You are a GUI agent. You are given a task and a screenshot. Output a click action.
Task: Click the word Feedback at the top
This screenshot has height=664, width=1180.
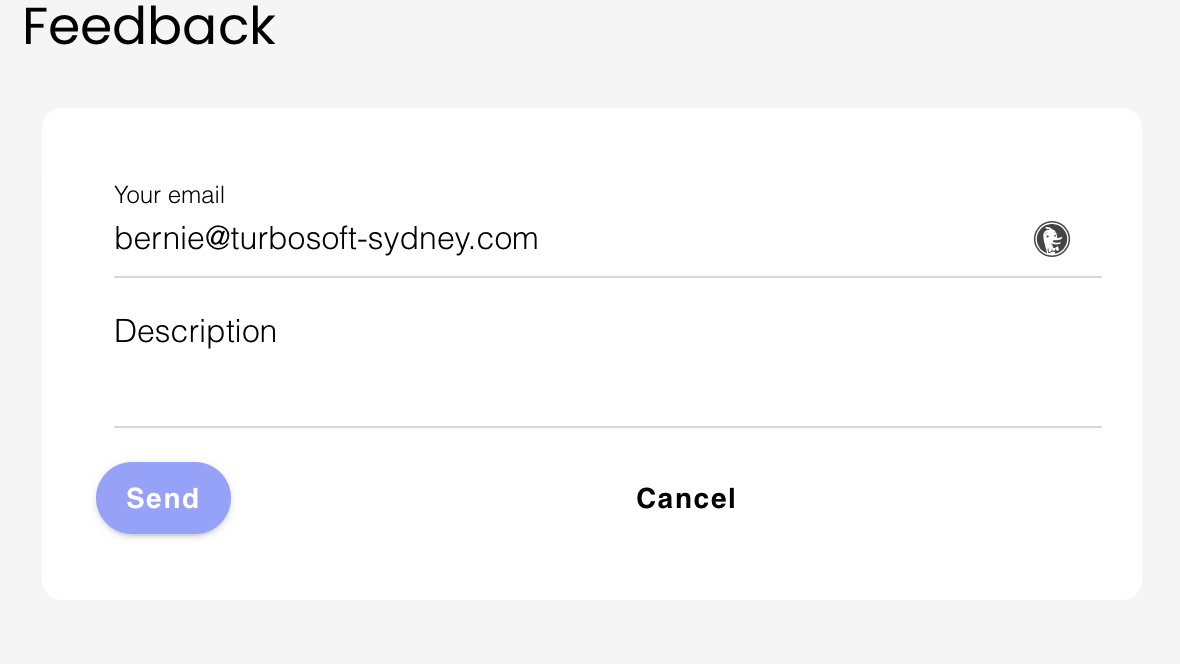(149, 27)
